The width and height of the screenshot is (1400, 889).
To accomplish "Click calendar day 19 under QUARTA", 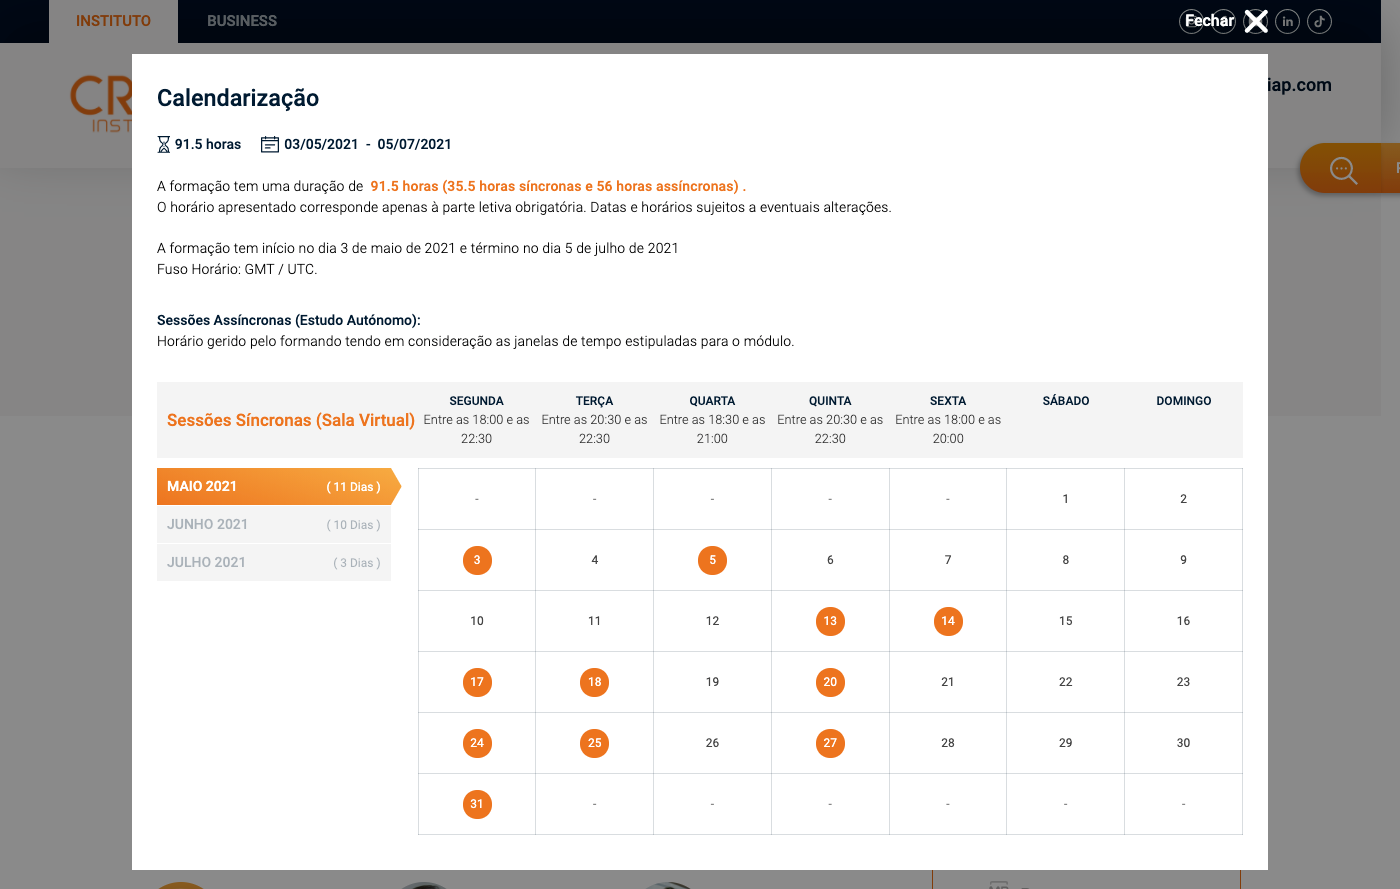I will (712, 682).
